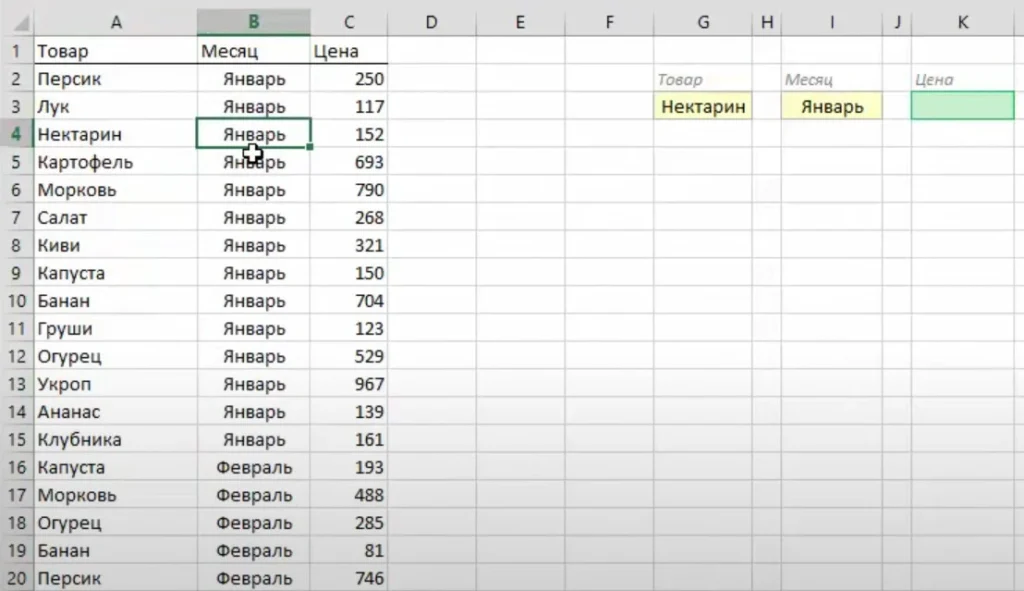Select row 16 header

[x=16, y=467]
